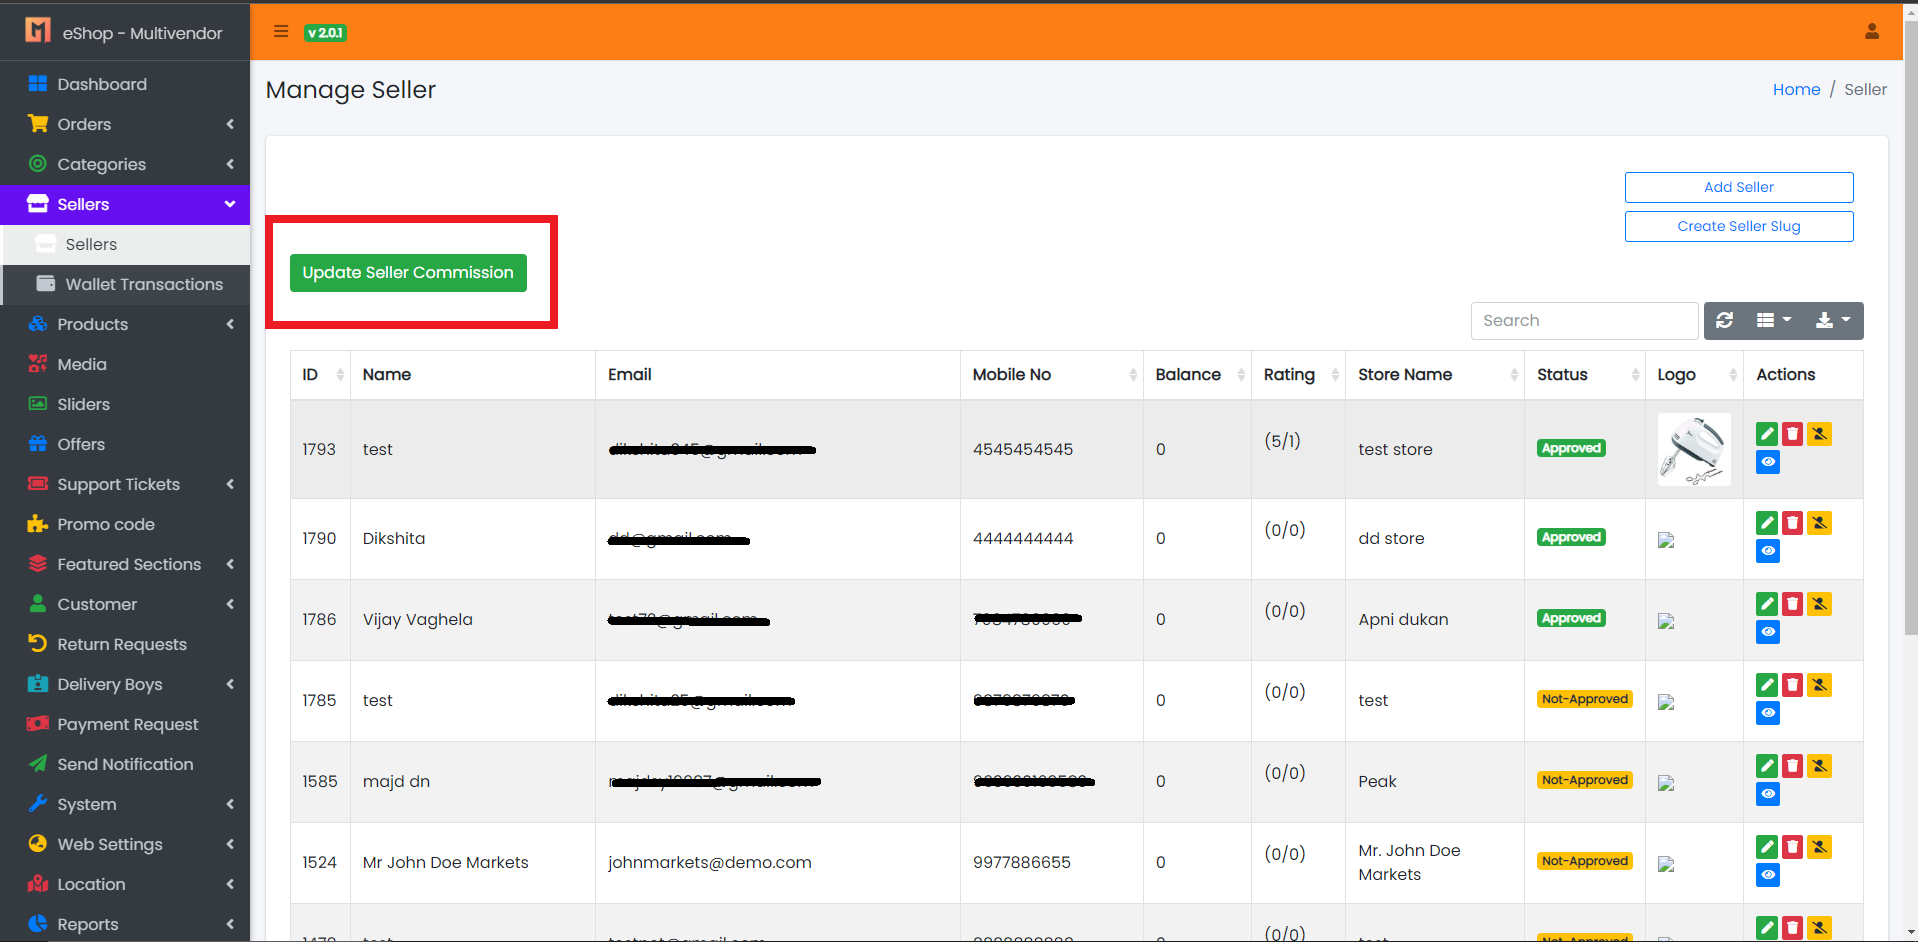
Task: Click the Create Seller Slug button
Action: point(1739,226)
